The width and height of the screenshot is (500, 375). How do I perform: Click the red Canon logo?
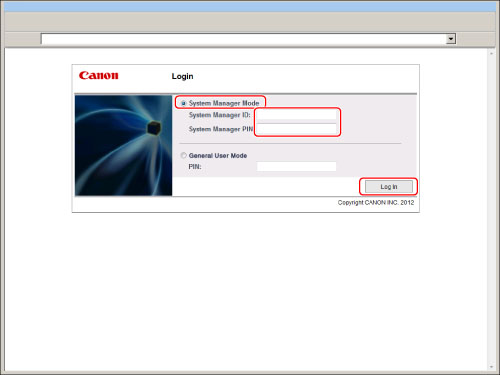[99, 75]
